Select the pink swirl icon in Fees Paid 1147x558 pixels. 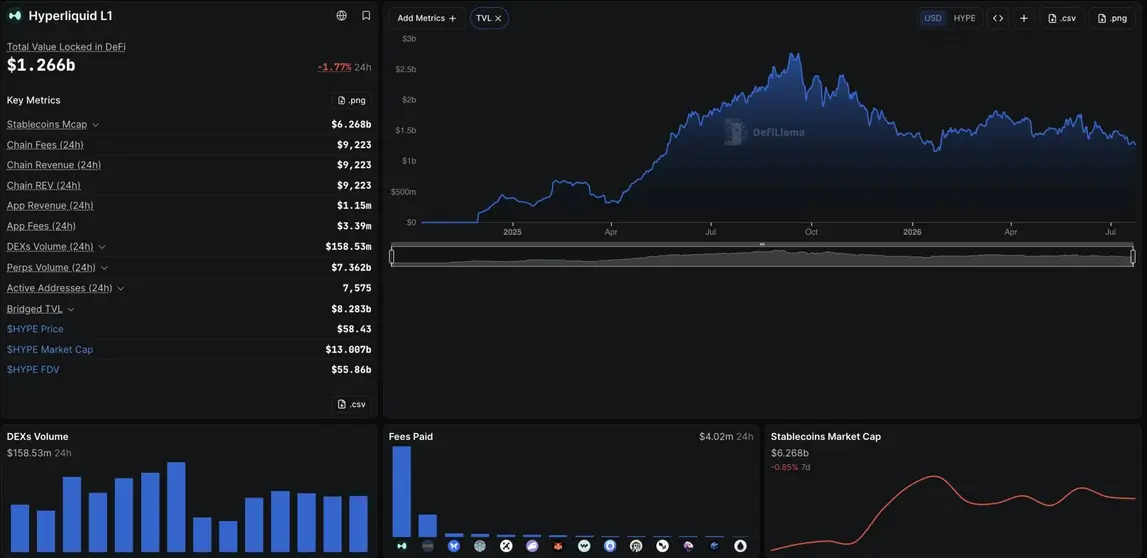click(688, 546)
